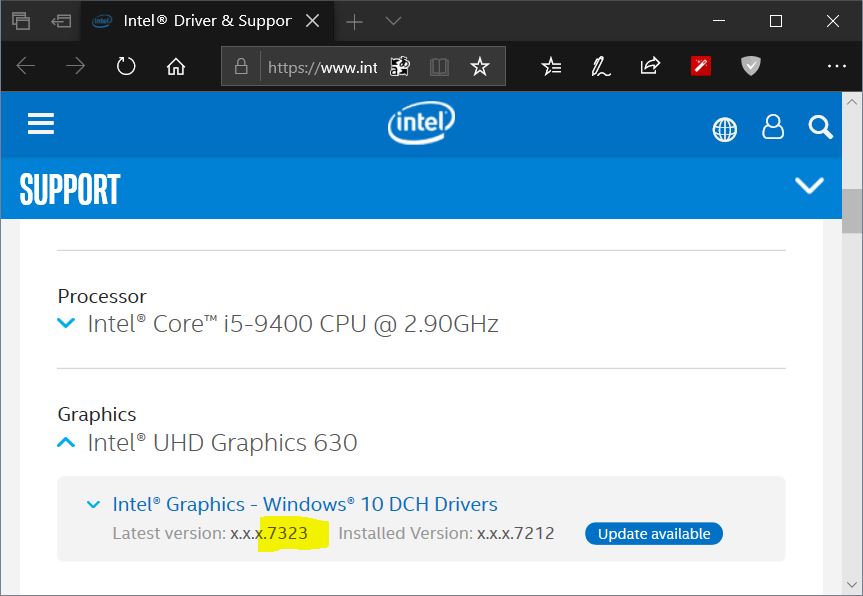Open Intel Graphics Windows 10 DCH Drivers link
Viewport: 863px width, 596px height.
click(305, 504)
